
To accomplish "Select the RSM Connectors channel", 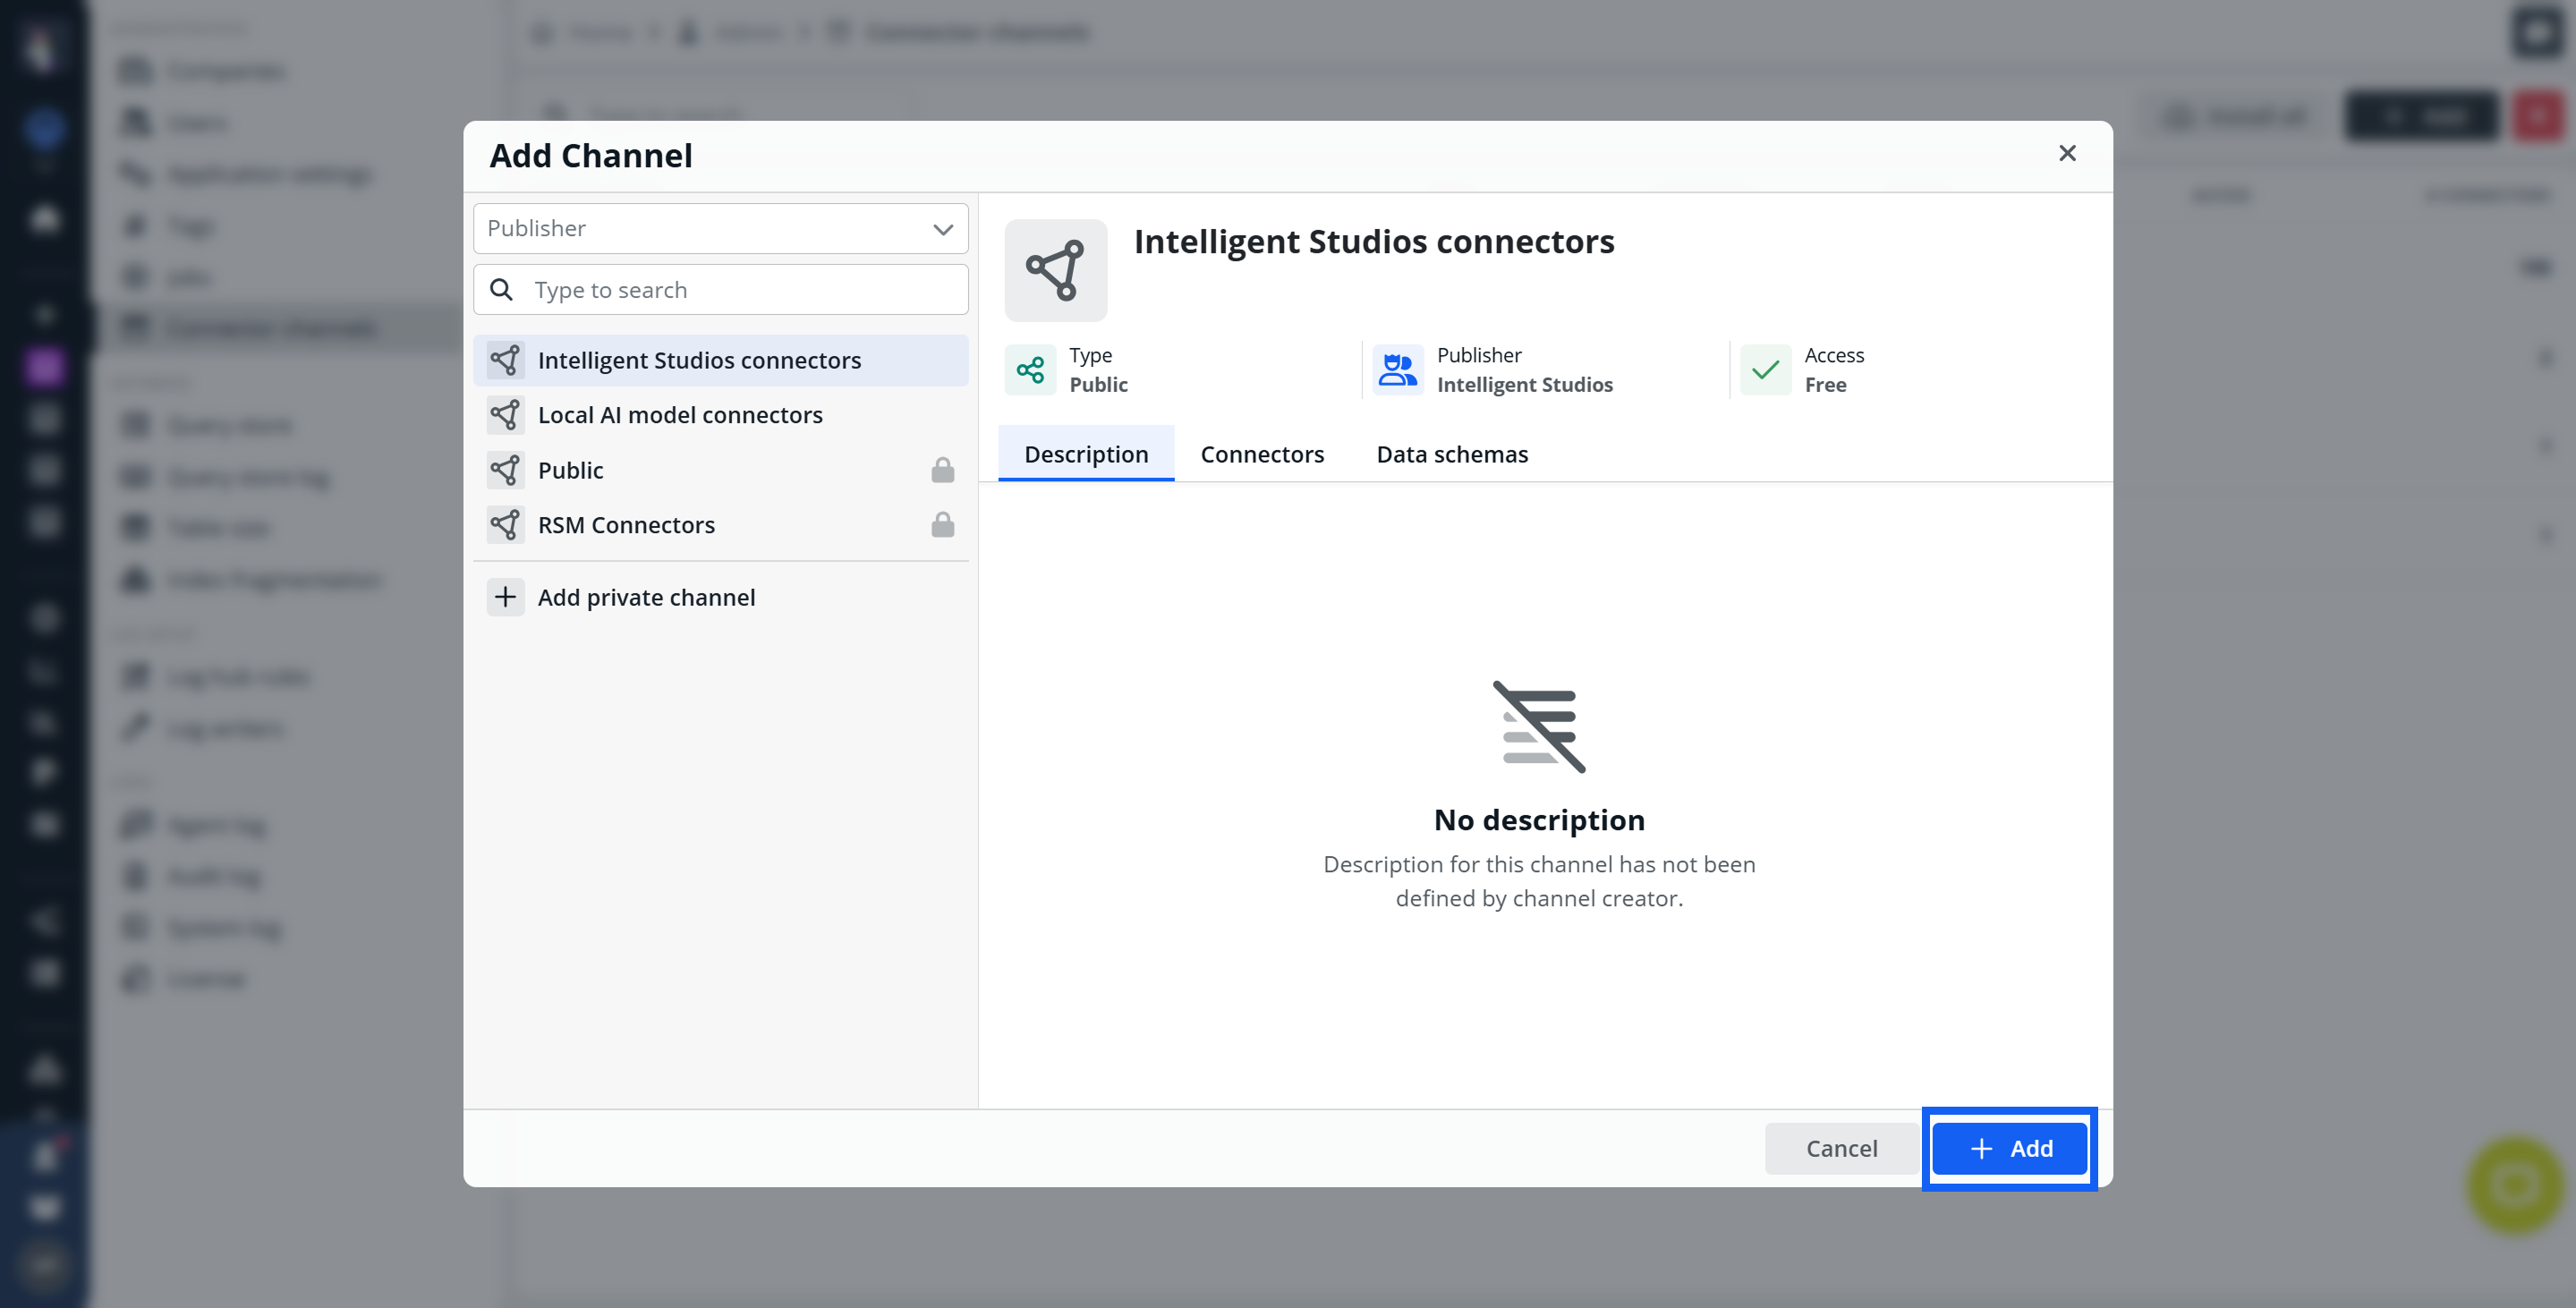I will pyautogui.click(x=626, y=525).
